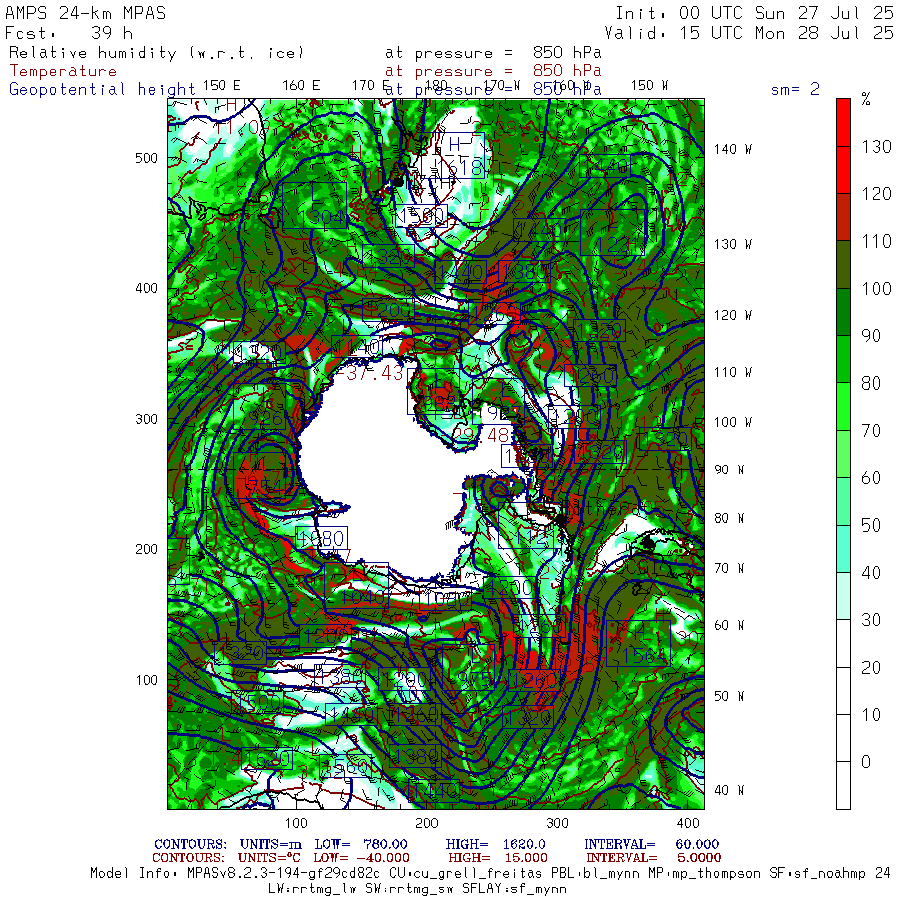Select the "160 E" longitude label
900x900 pixels.
[301, 86]
